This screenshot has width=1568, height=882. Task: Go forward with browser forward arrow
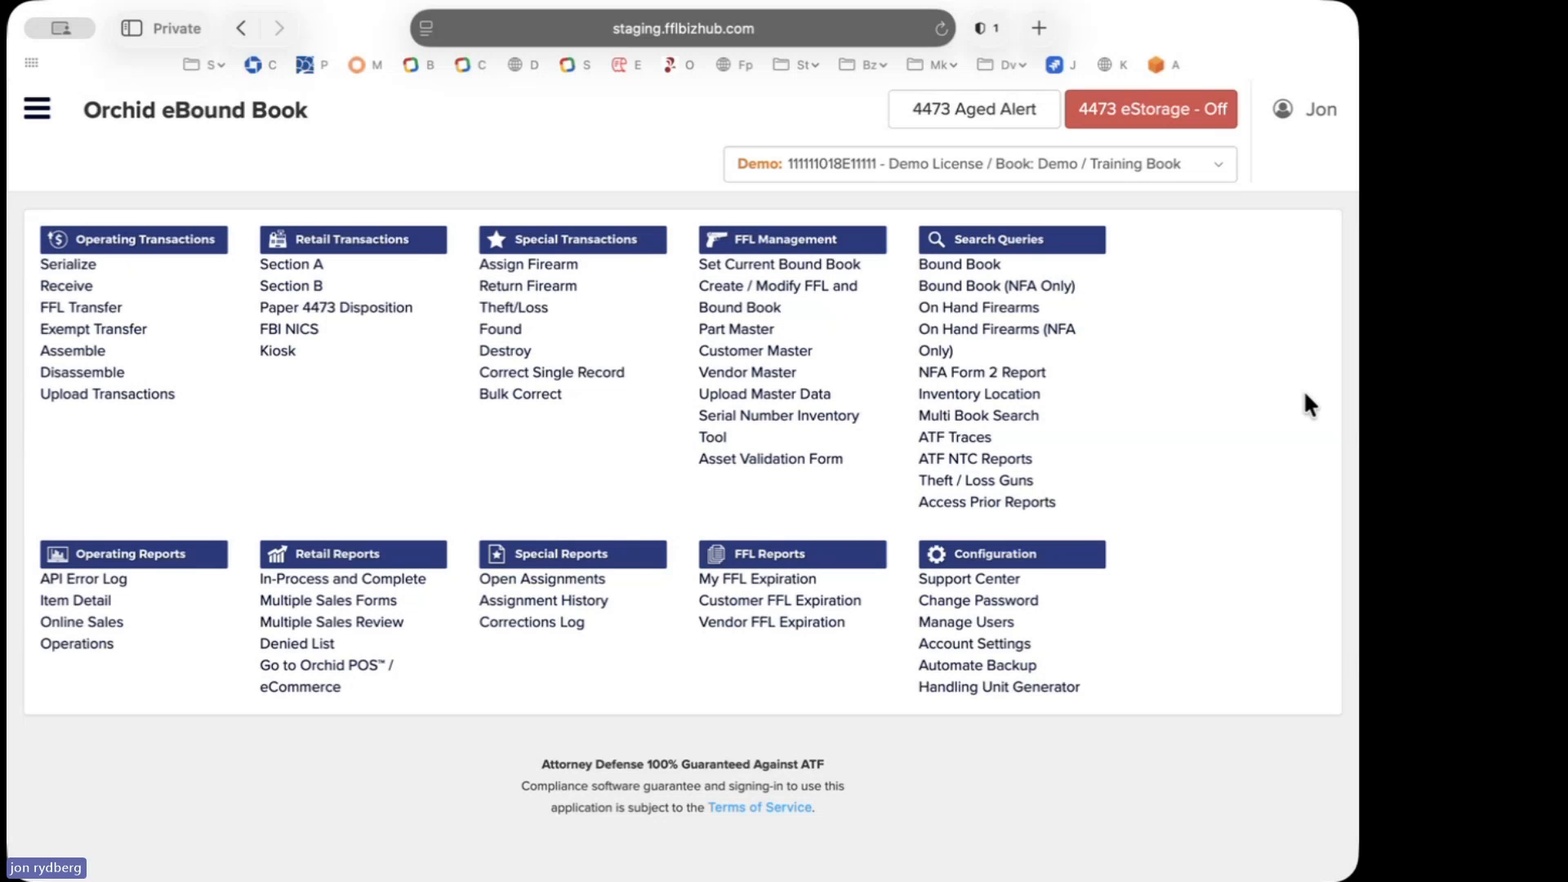point(279,28)
